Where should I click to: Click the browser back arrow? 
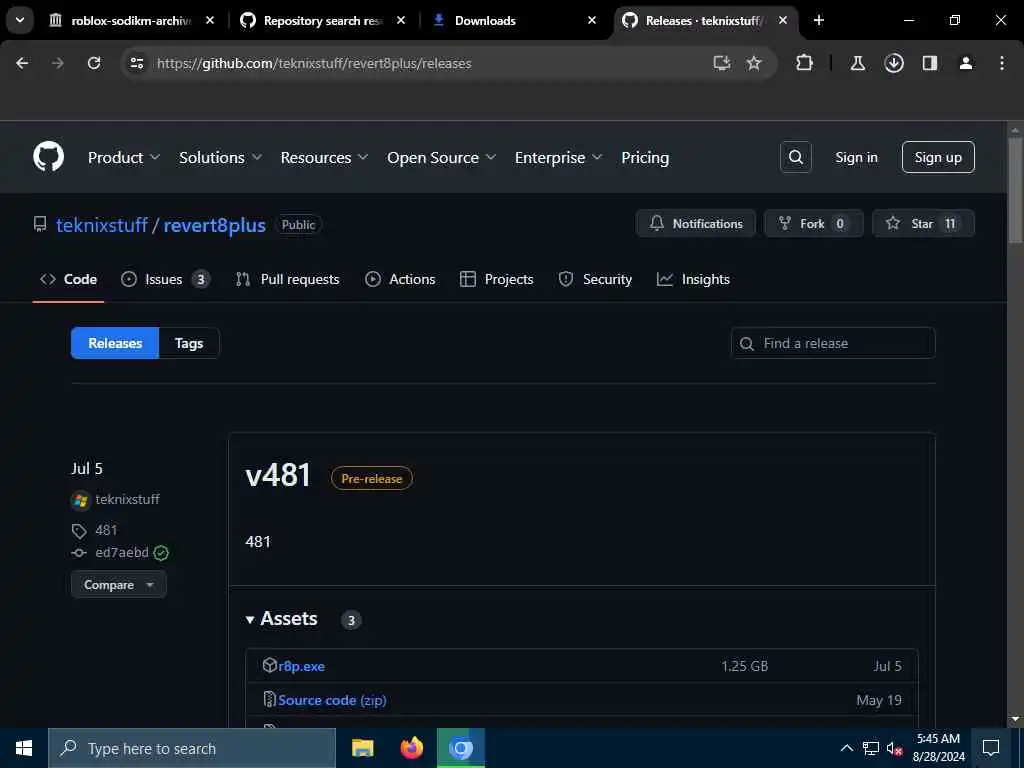coord(22,63)
